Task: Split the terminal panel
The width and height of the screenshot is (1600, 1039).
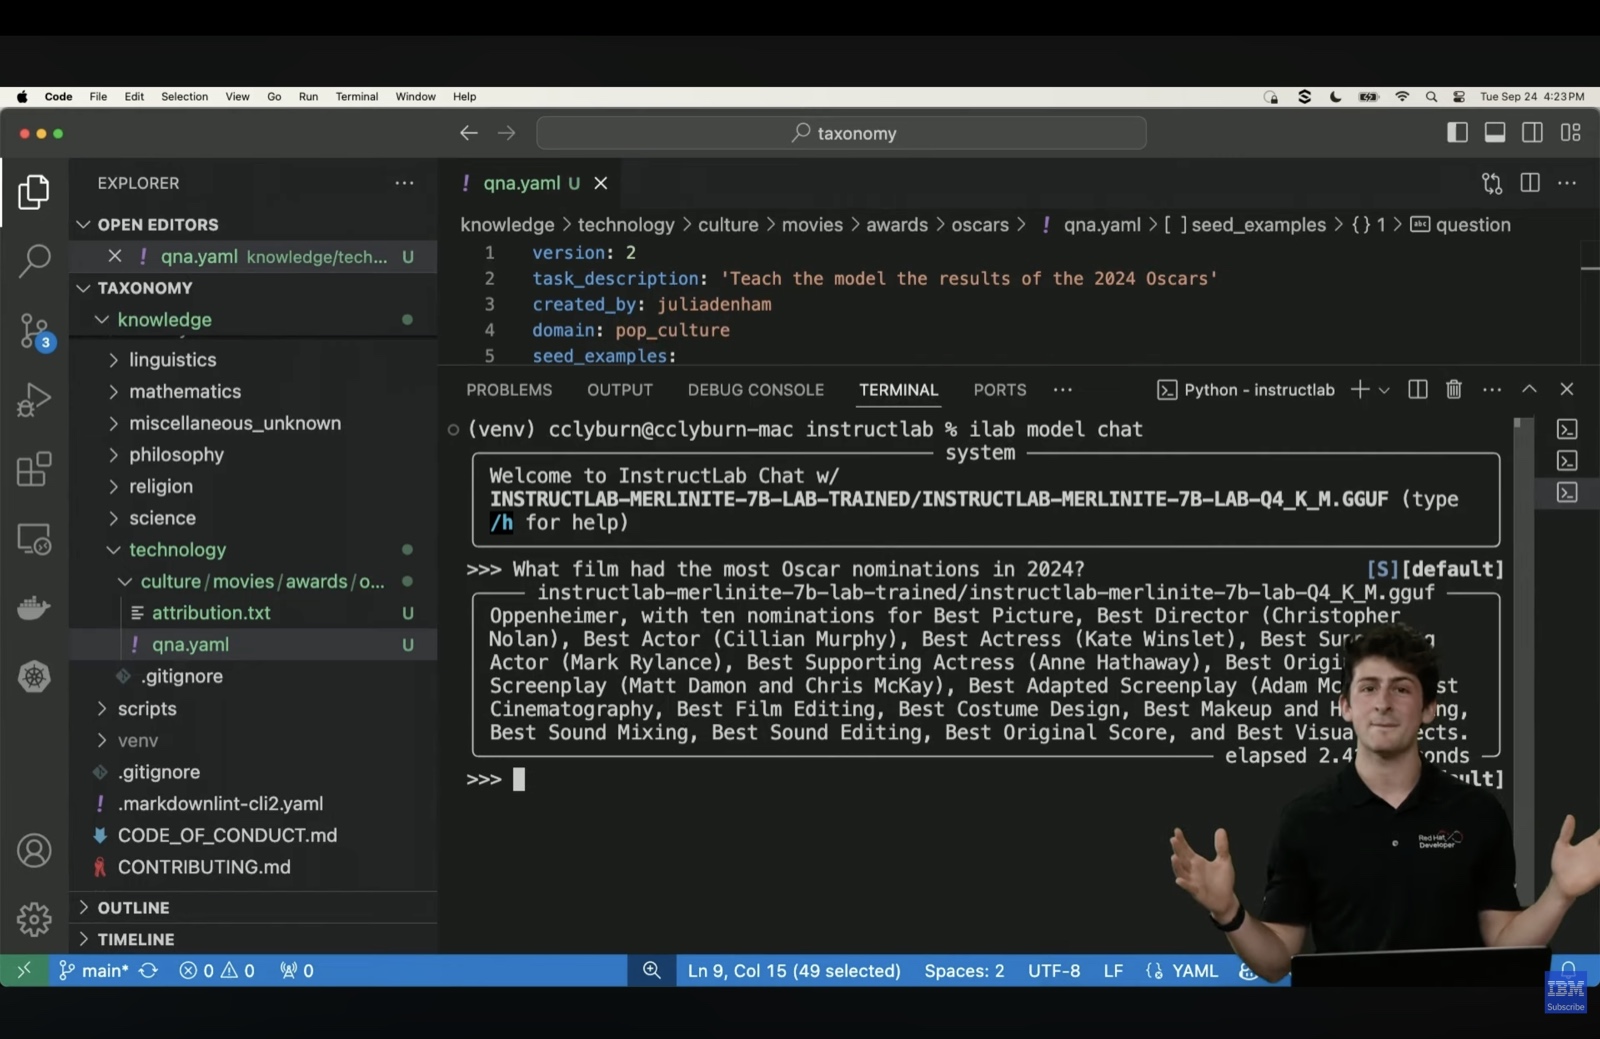Action: point(1418,390)
